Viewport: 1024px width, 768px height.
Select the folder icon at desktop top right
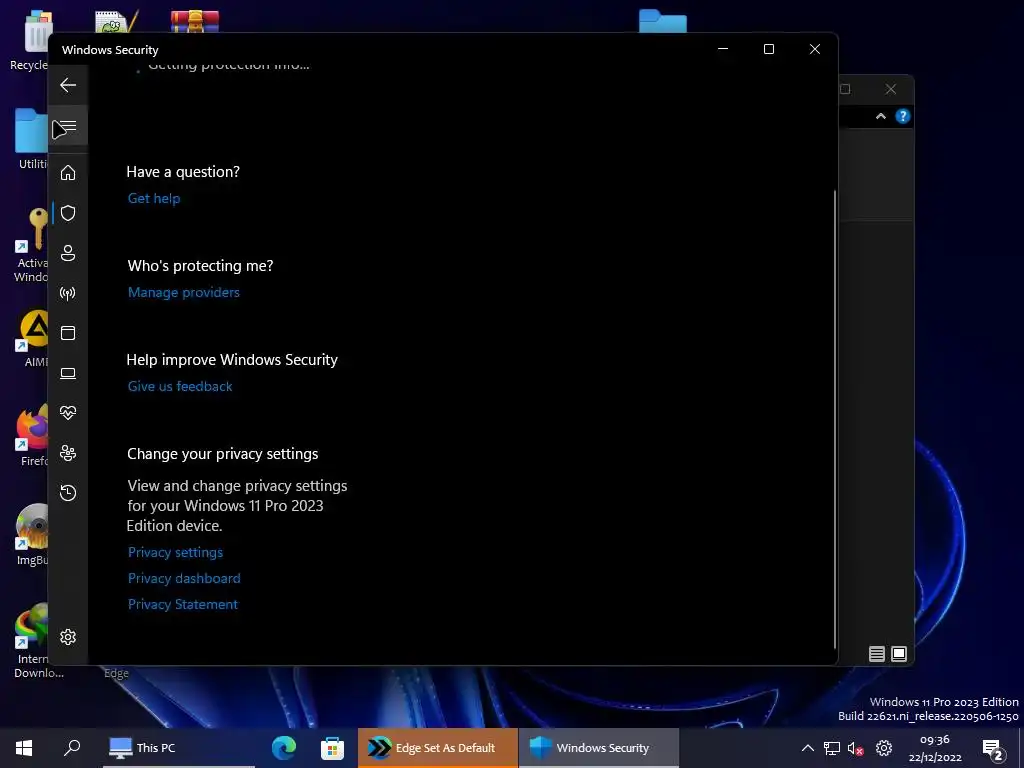(x=663, y=21)
